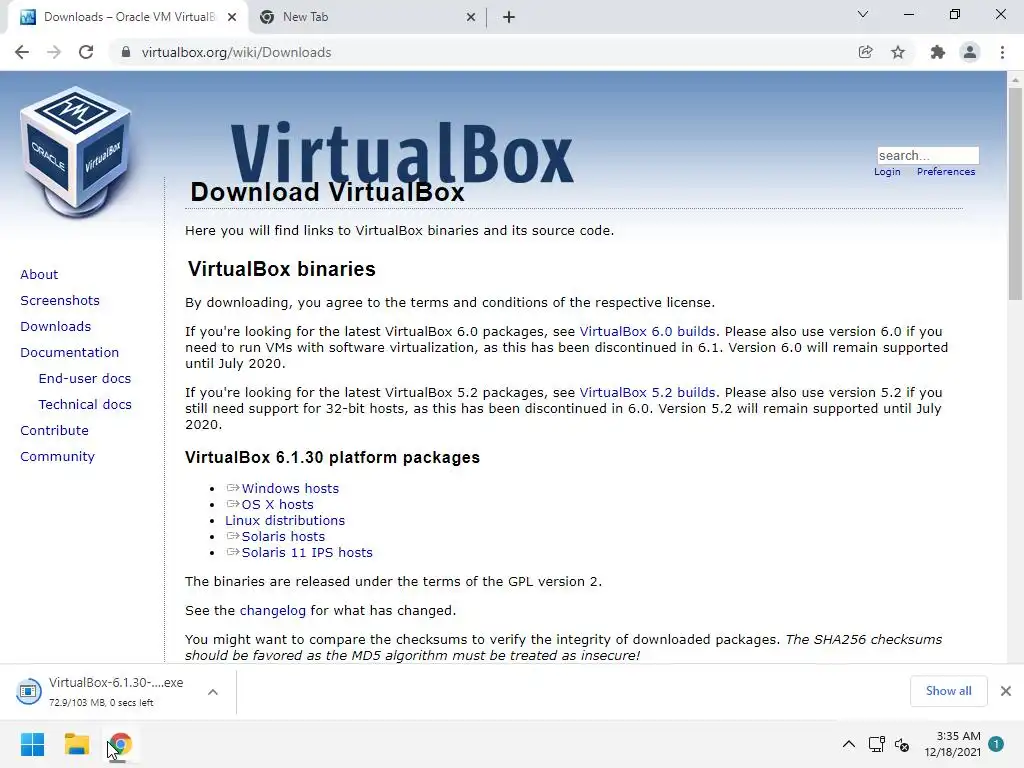Click the browser forward arrow
The height and width of the screenshot is (768, 1024).
pos(54,52)
